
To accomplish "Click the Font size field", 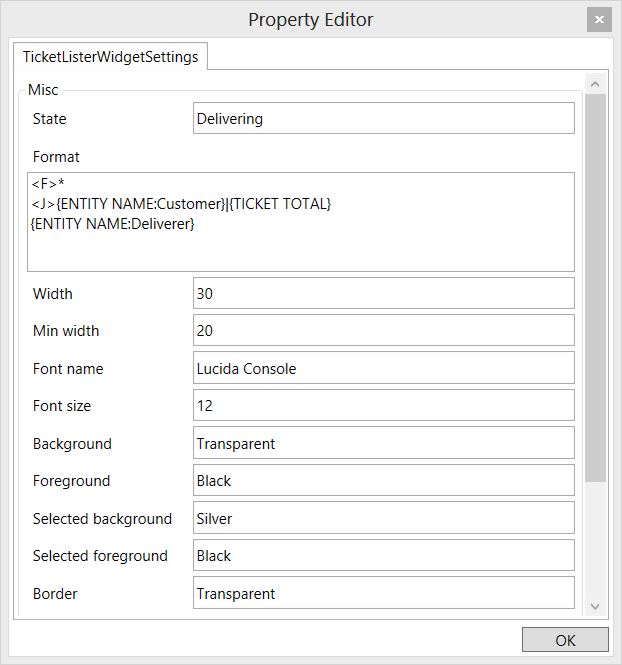I will pos(383,406).
